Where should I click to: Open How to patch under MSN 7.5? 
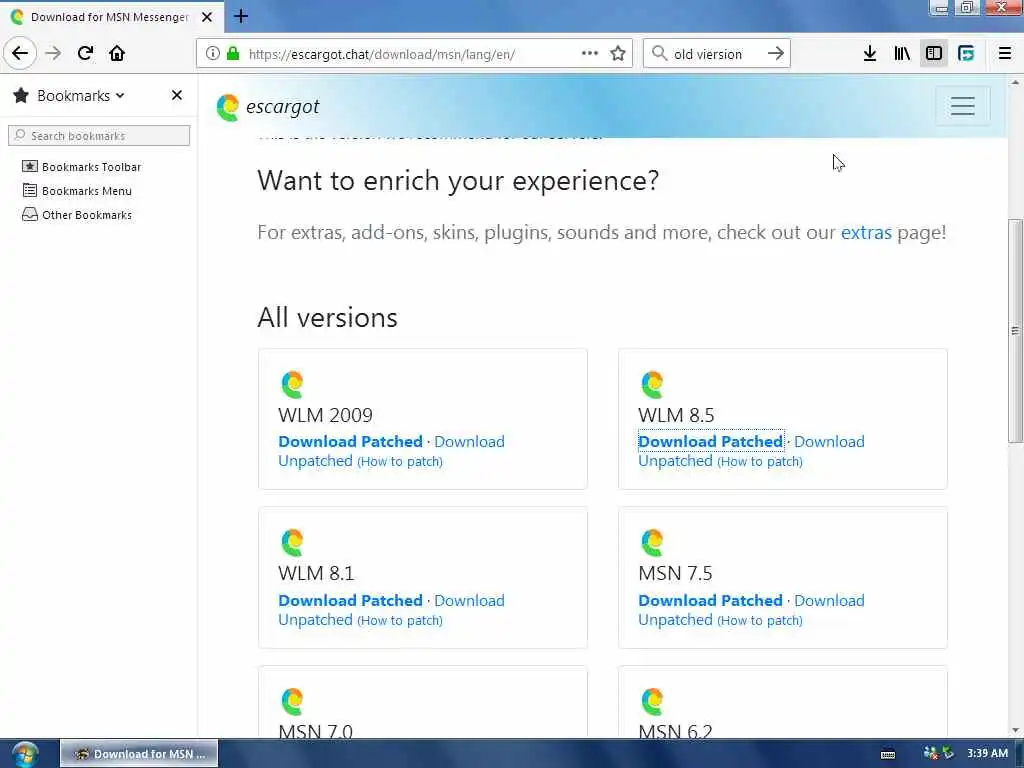click(x=760, y=620)
